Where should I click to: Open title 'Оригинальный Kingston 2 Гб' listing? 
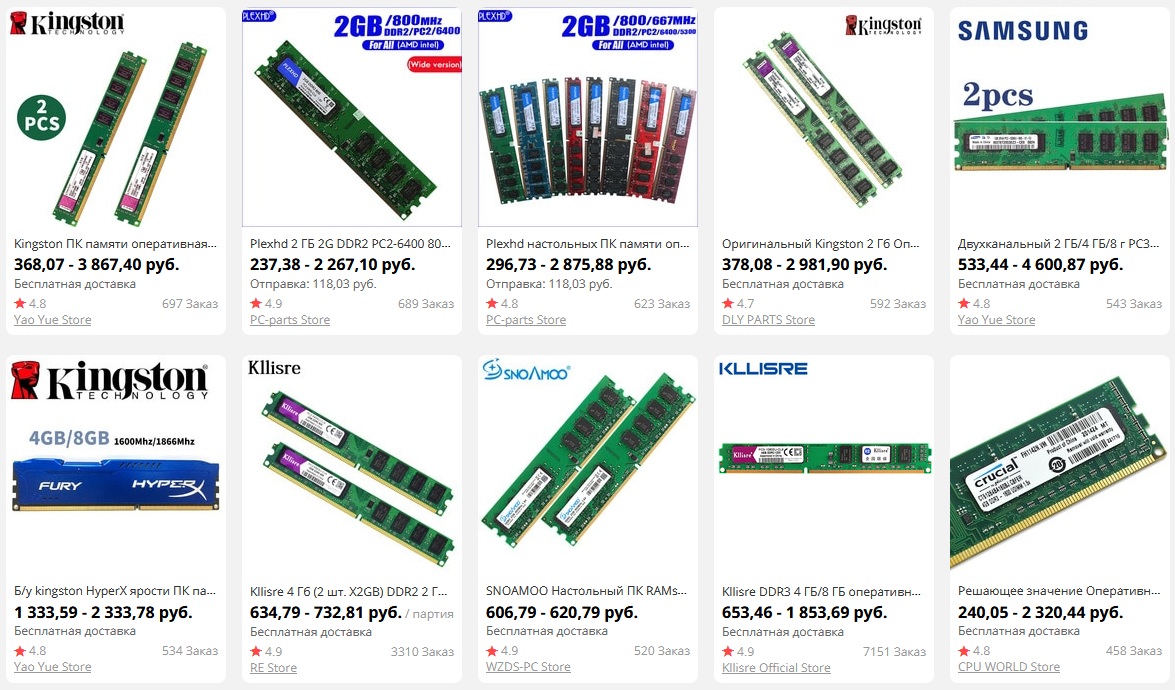coord(821,243)
